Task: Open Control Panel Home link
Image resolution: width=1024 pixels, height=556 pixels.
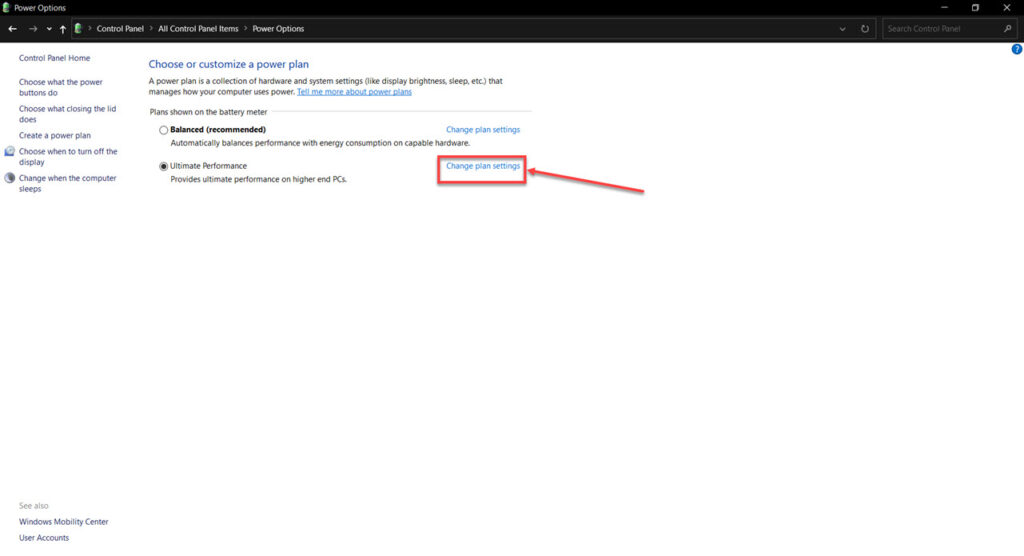Action: pyautogui.click(x=54, y=58)
